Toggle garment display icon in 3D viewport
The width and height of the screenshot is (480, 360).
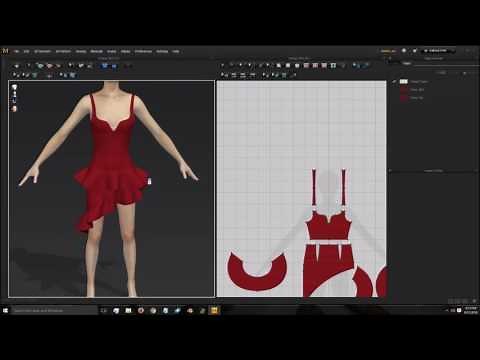pos(14,87)
